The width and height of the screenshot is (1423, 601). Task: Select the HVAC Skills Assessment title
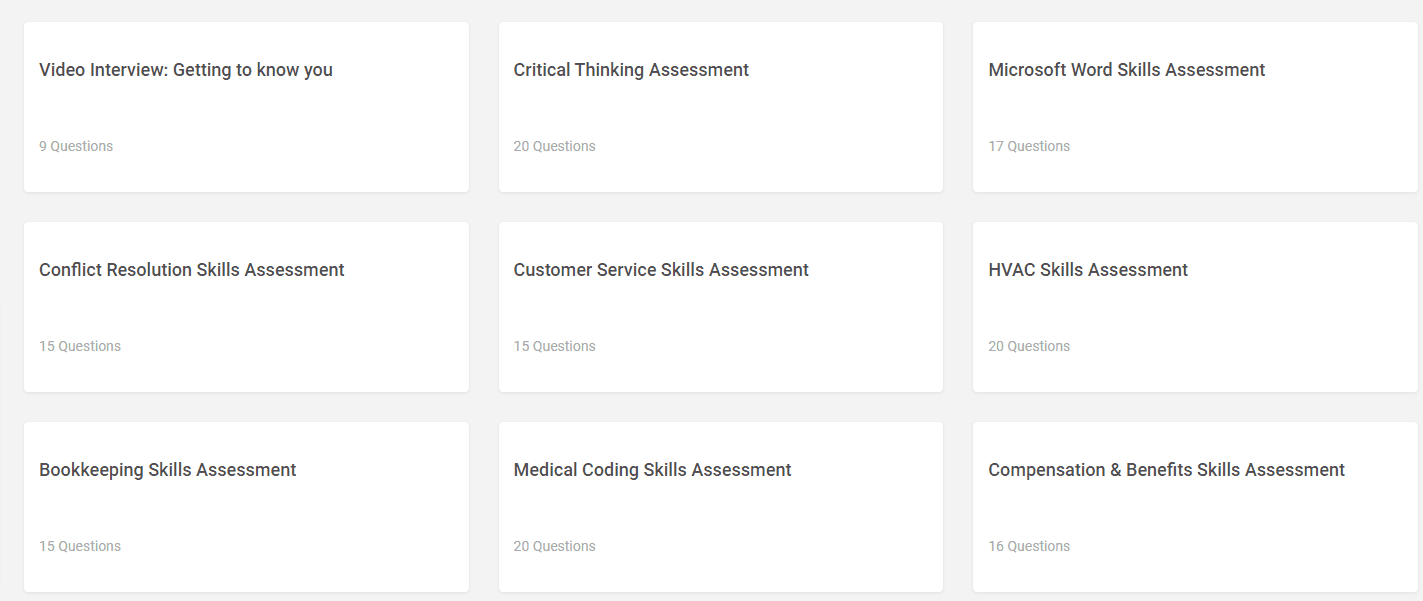point(1088,270)
